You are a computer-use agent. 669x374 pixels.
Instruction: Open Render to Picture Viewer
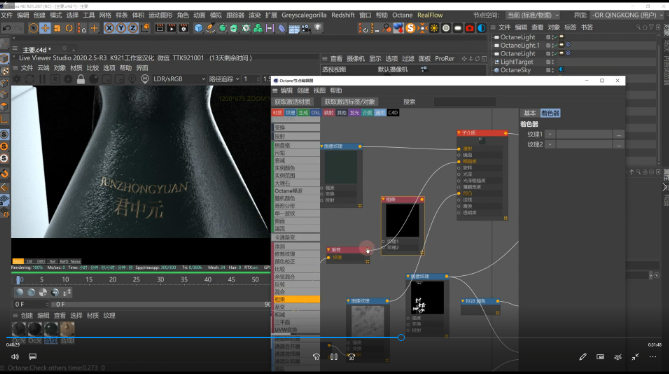pyautogui.click(x=172, y=28)
